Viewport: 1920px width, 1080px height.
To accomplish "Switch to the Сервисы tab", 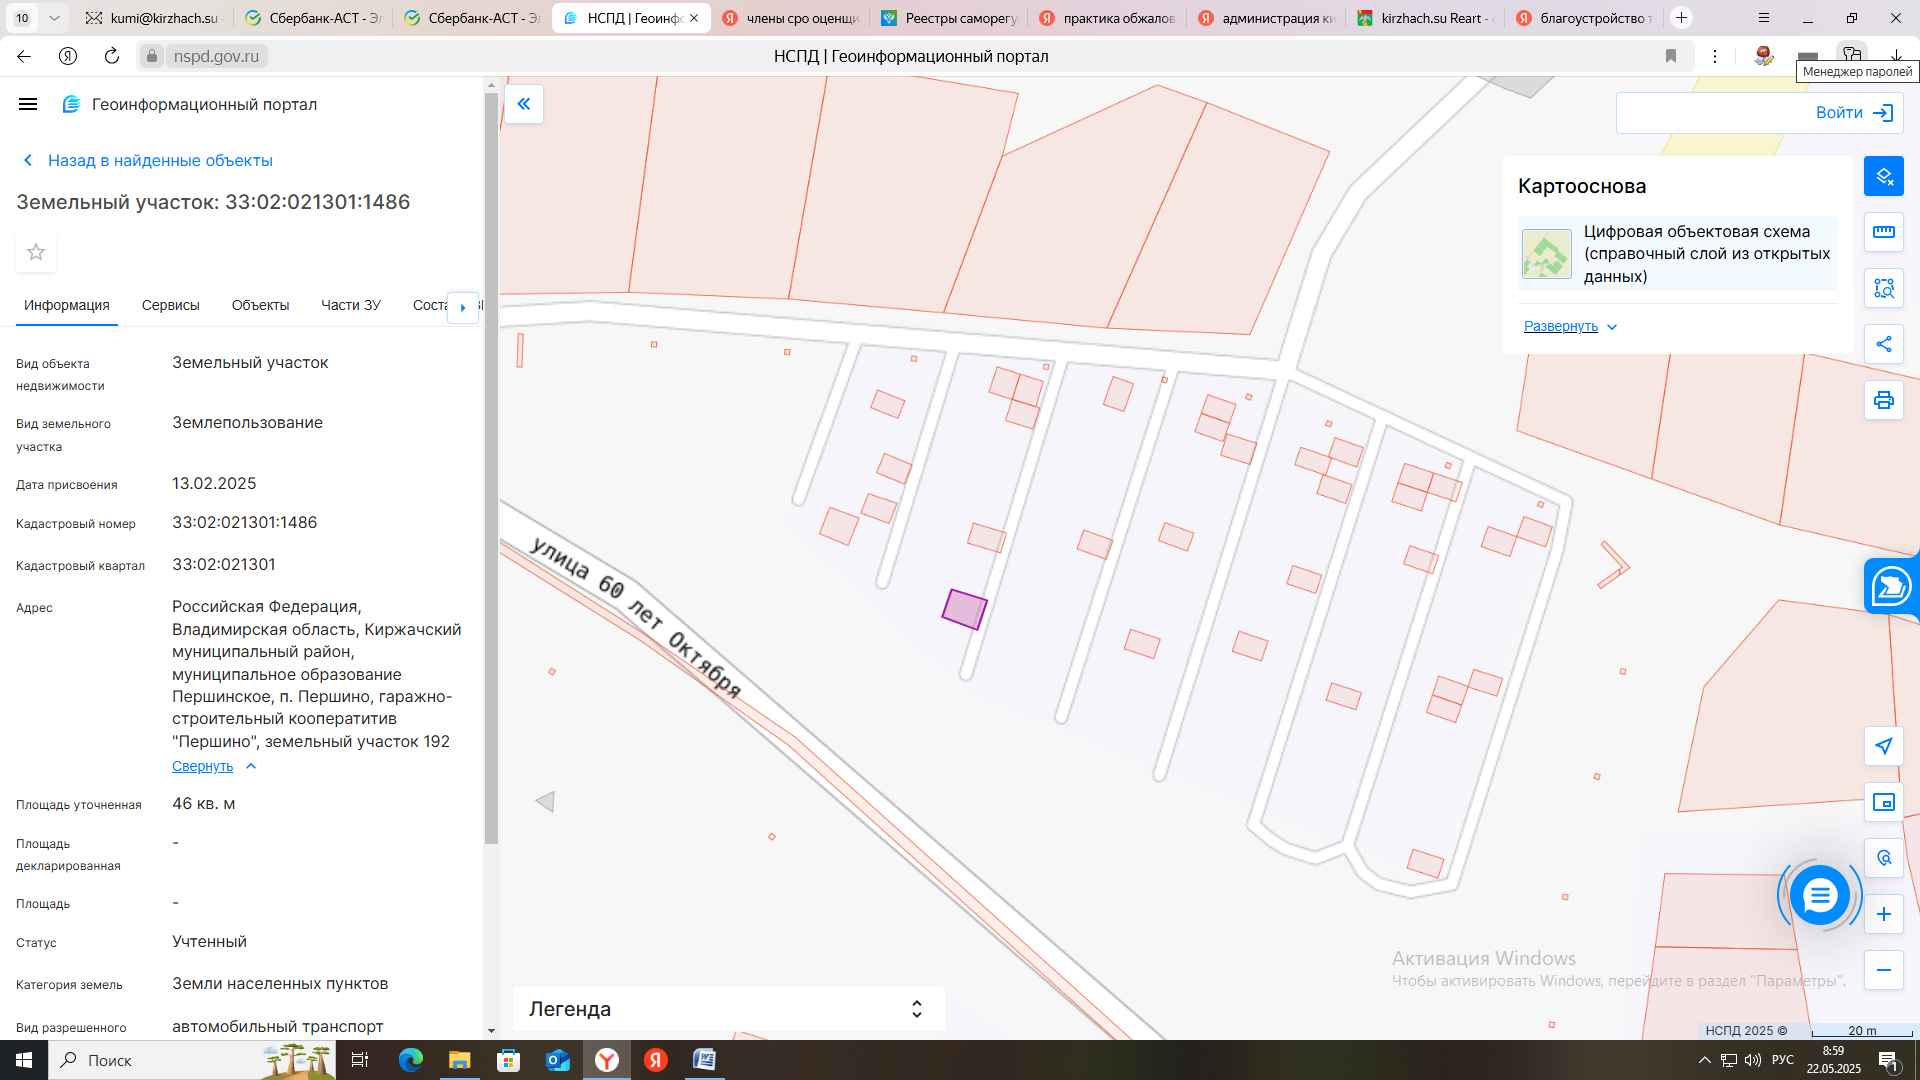I will point(170,305).
